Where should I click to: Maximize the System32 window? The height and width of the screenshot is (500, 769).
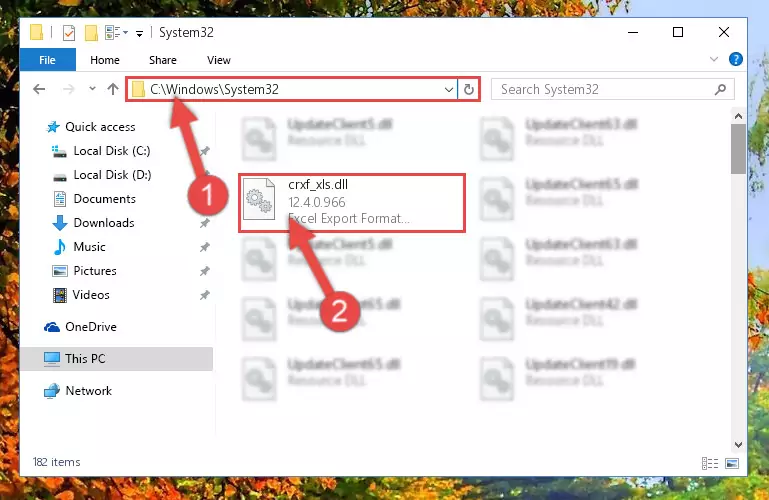pyautogui.click(x=678, y=32)
